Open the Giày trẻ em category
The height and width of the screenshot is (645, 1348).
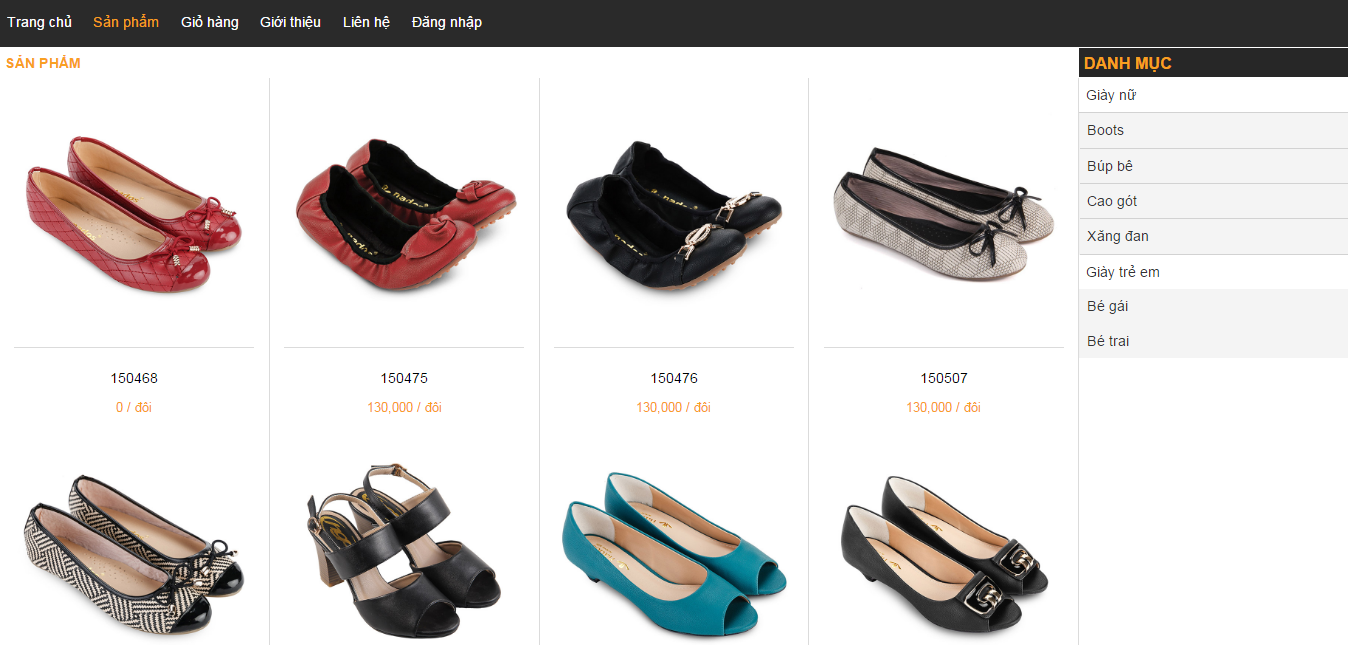tap(1213, 272)
